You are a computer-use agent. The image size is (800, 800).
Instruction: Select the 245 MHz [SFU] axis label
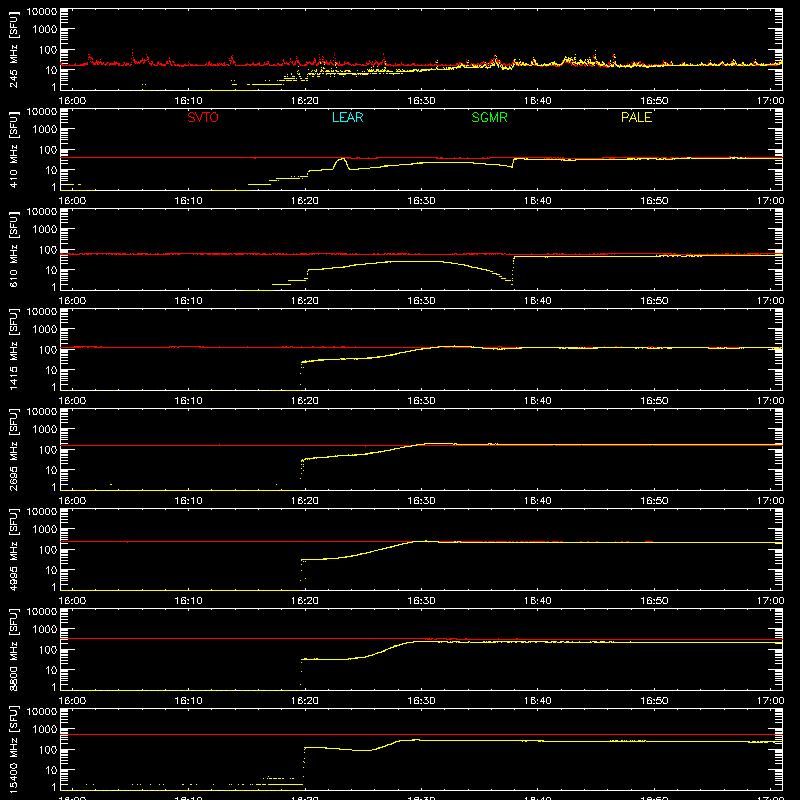click(x=14, y=49)
